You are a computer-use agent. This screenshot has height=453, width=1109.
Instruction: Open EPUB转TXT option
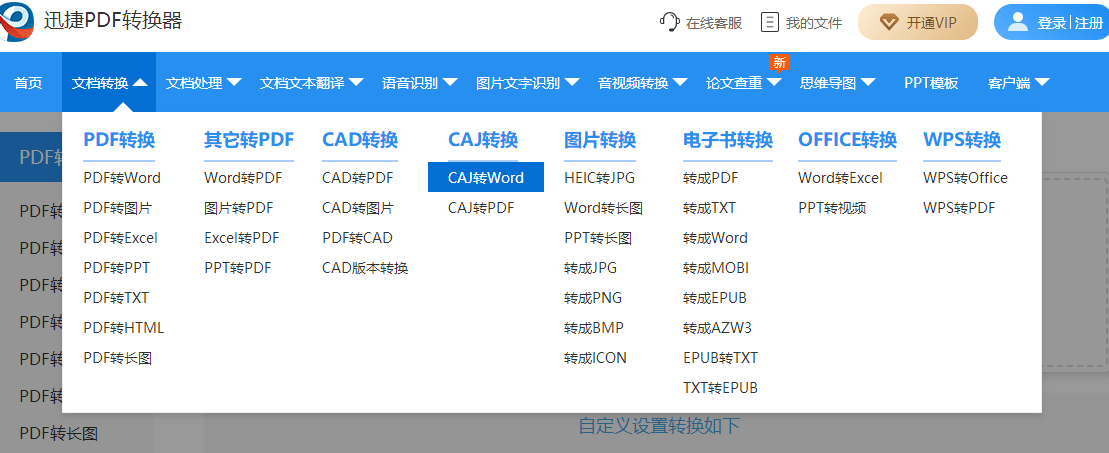[721, 358]
